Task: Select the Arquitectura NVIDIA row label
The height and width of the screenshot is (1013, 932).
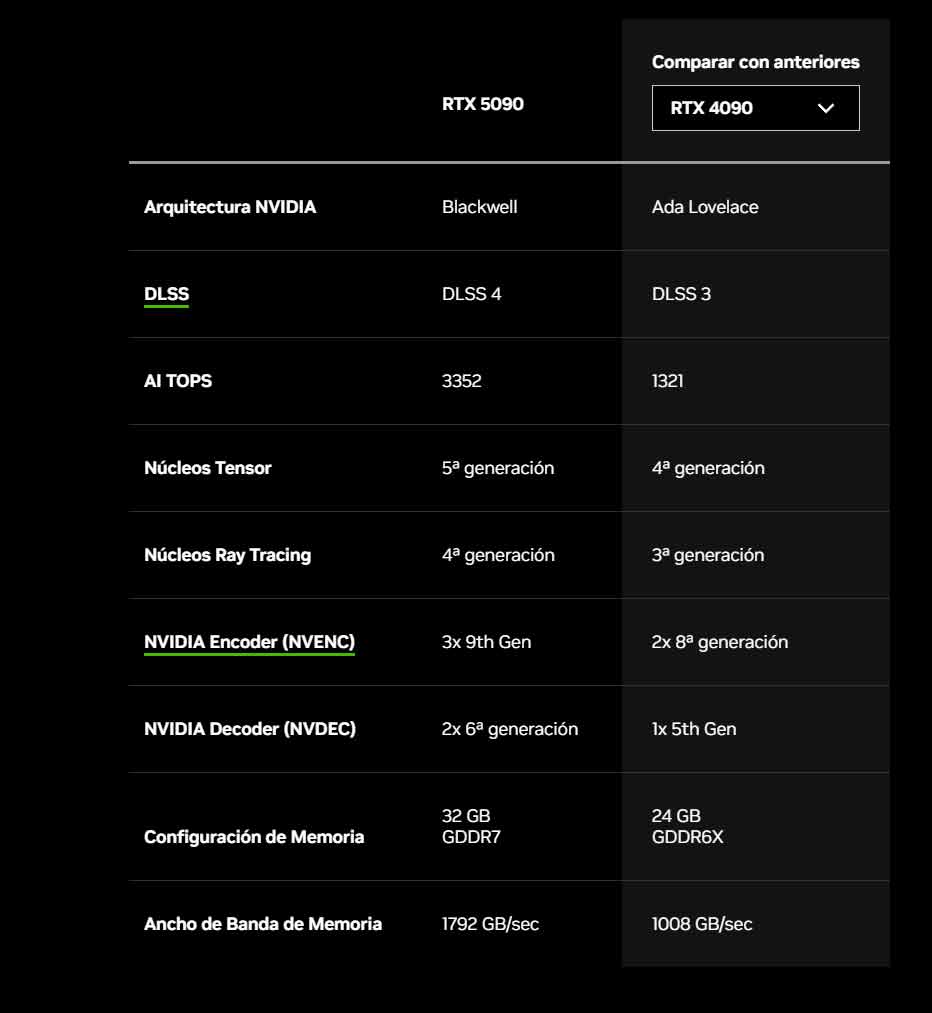Action: coord(230,207)
